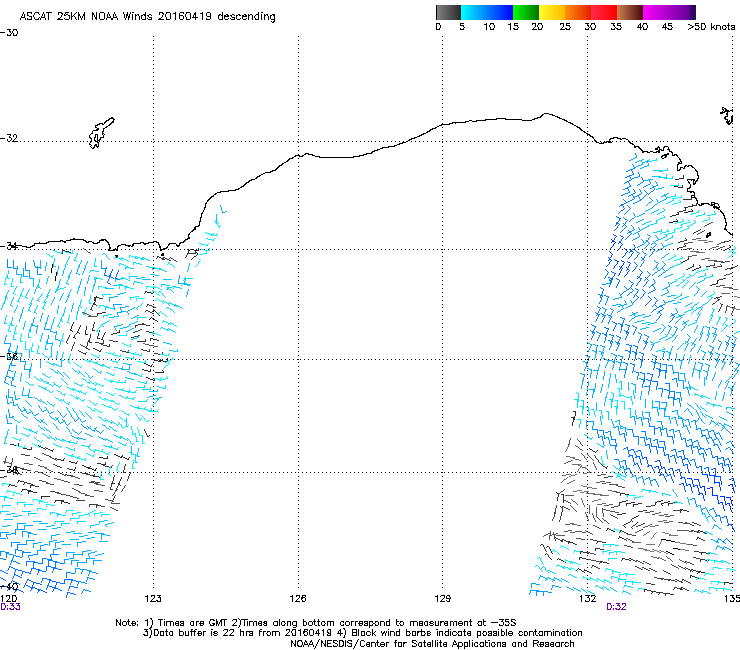Click the cyan 5-10 knots legend swatch
Viewport: 740px width, 650px height.
[x=474, y=12]
